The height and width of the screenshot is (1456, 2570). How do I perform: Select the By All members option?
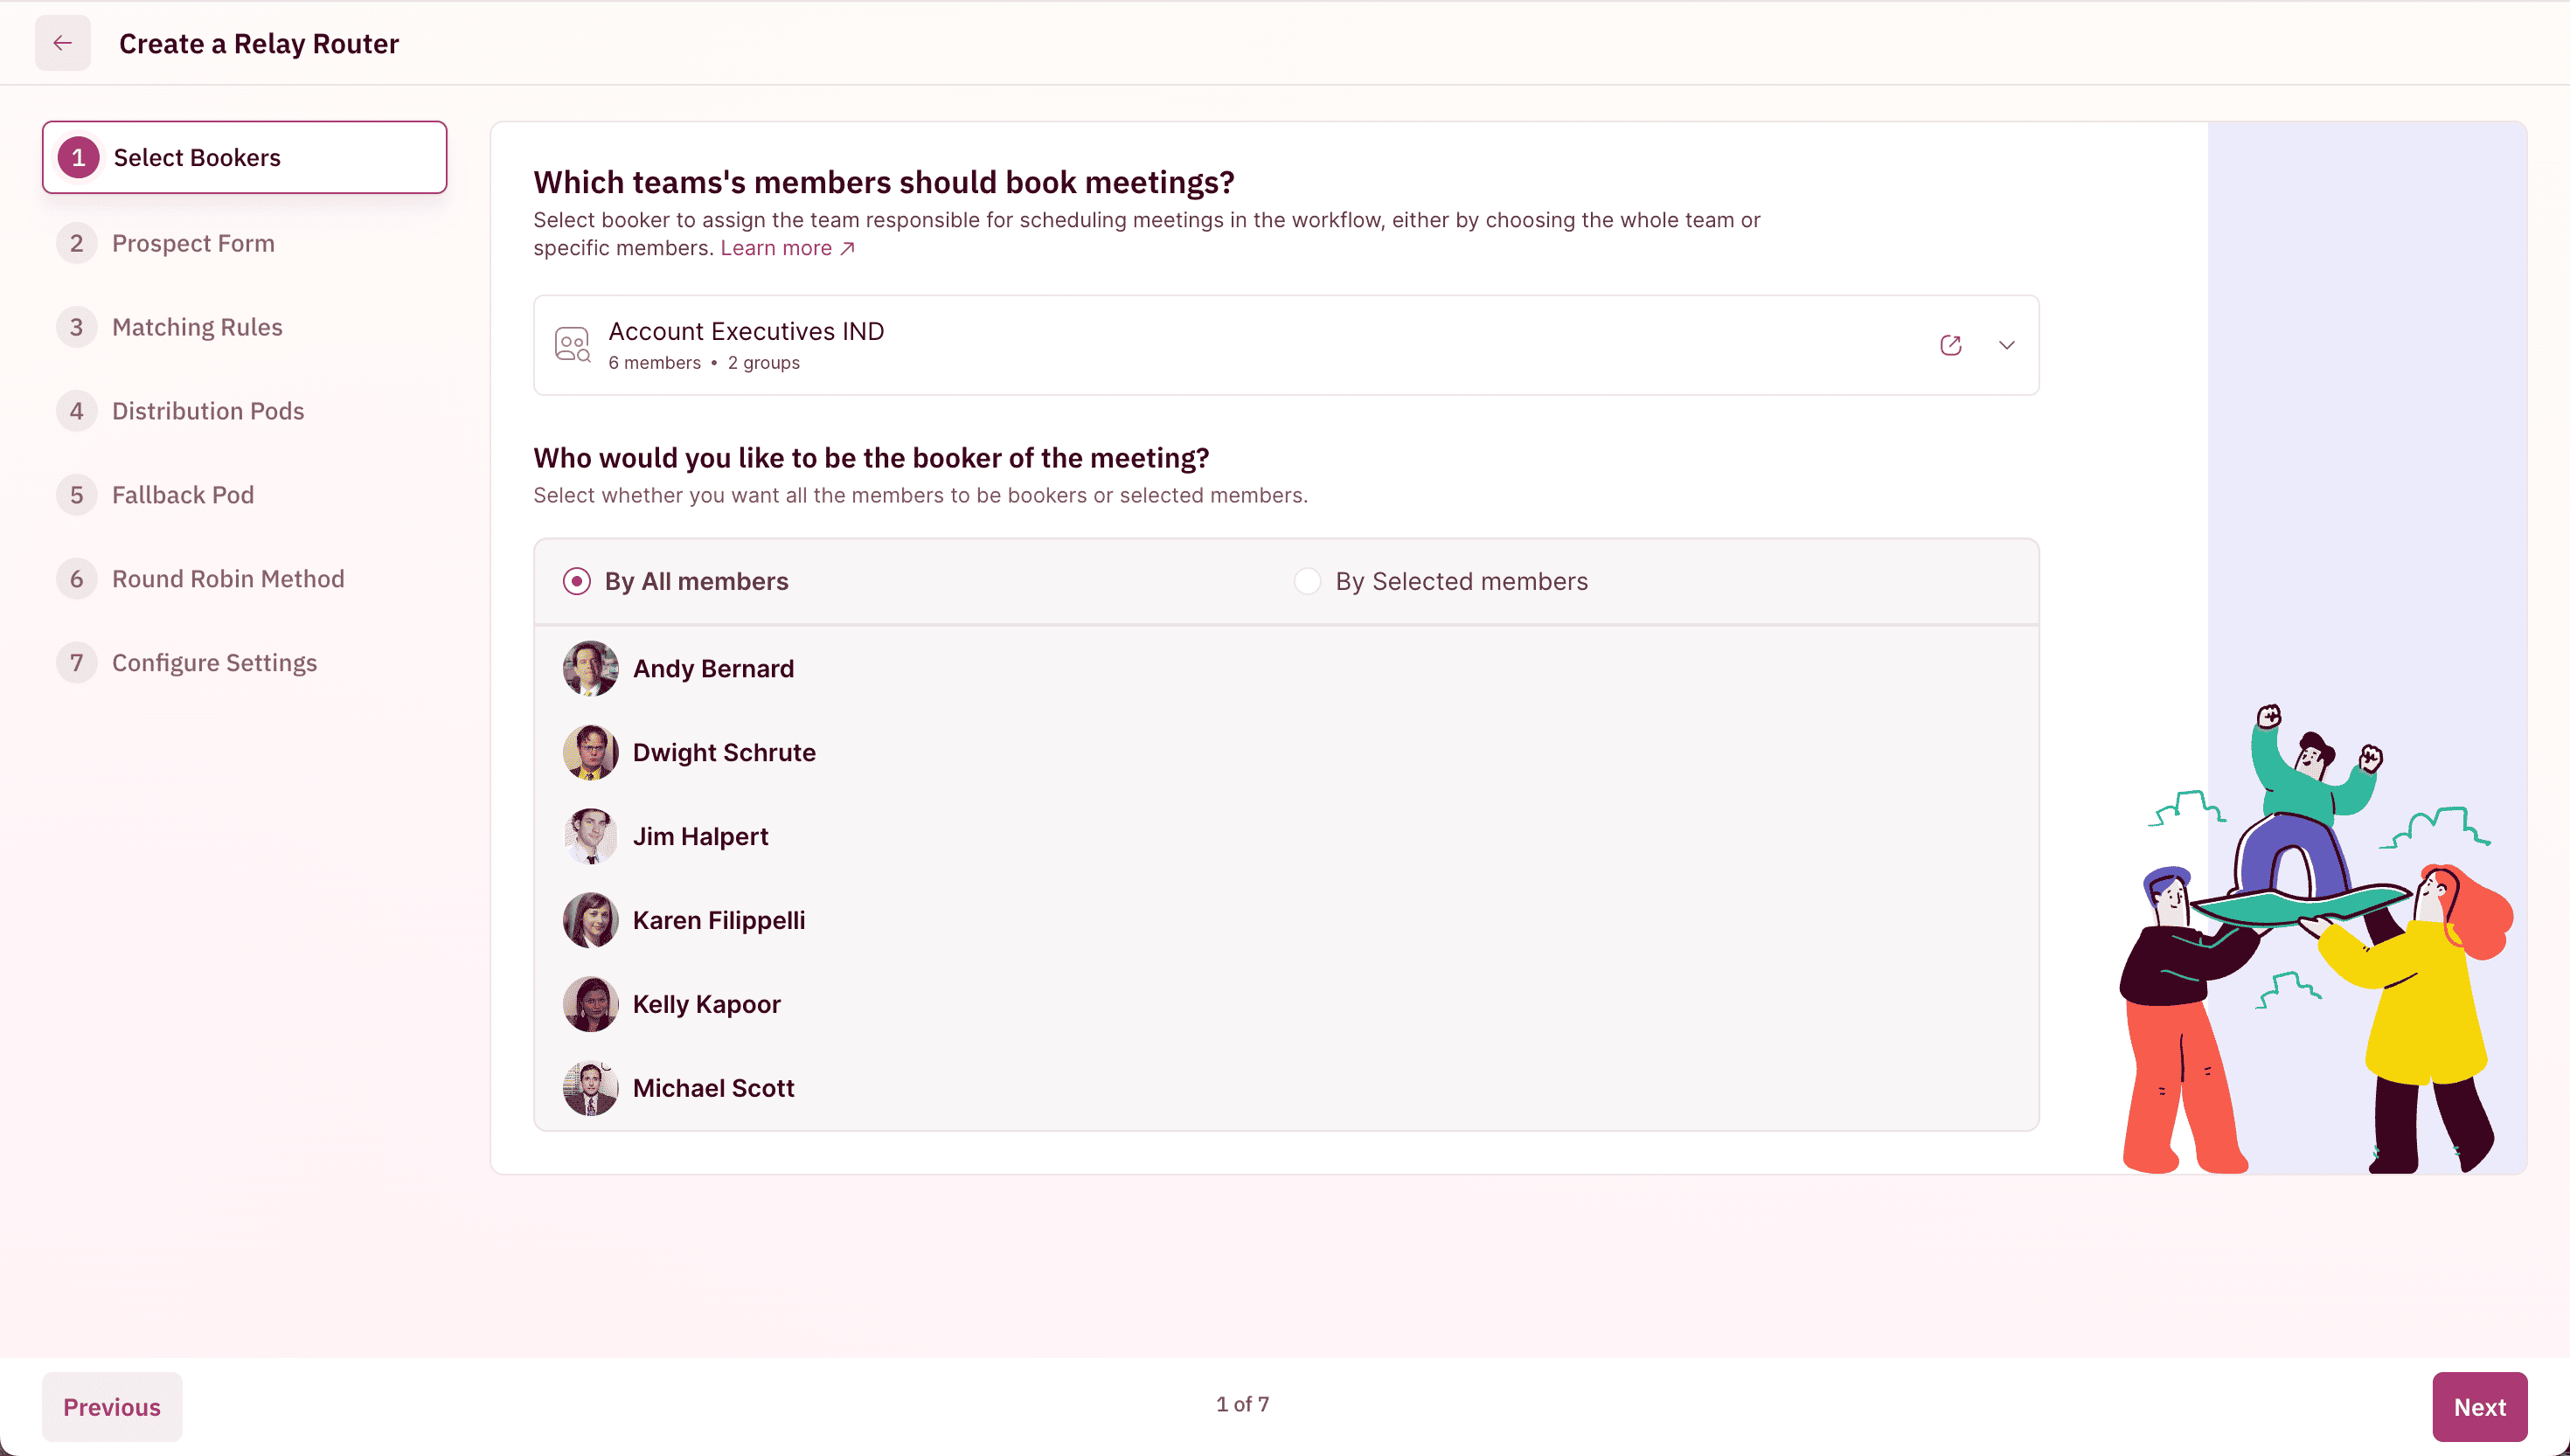click(577, 581)
